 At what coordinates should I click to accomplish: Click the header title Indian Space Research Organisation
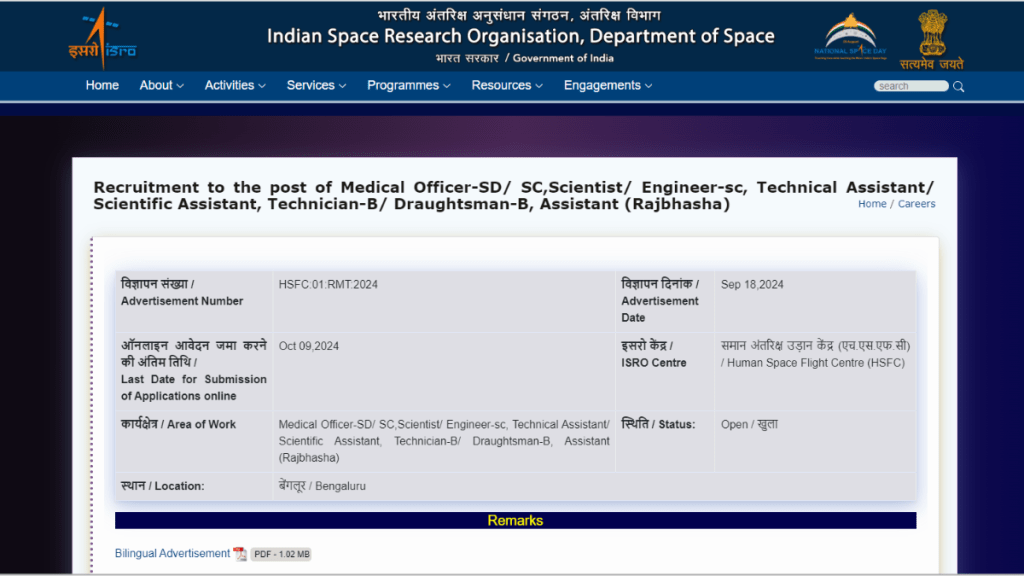pos(520,36)
